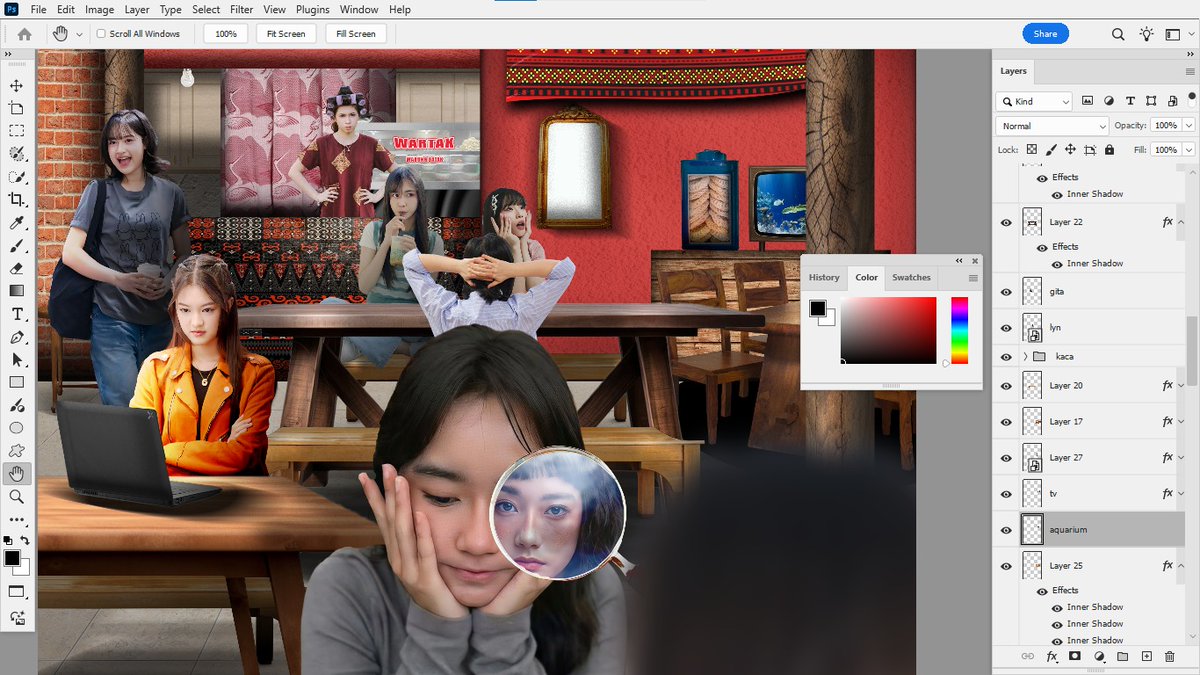Delete the selected layer via trash icon
This screenshot has height=675, width=1200.
click(1169, 656)
